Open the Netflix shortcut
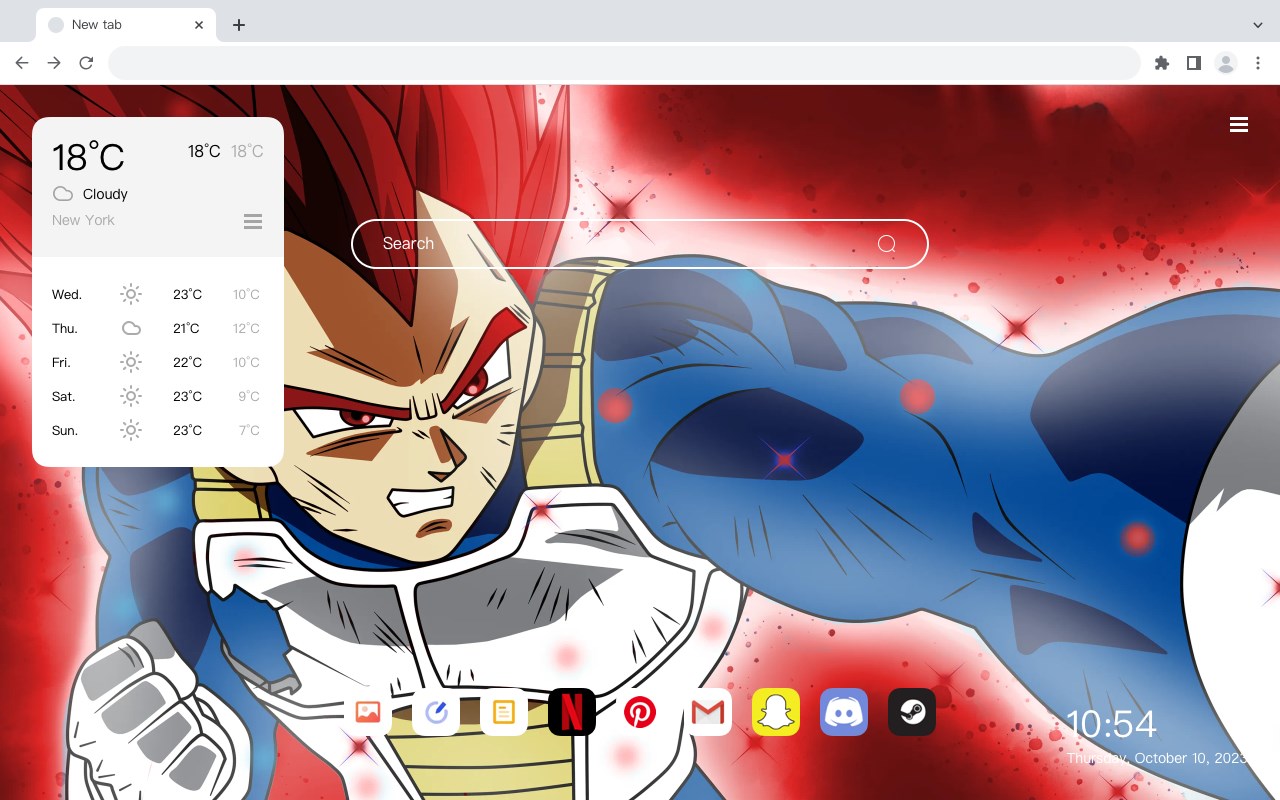This screenshot has height=800, width=1280. pos(572,712)
